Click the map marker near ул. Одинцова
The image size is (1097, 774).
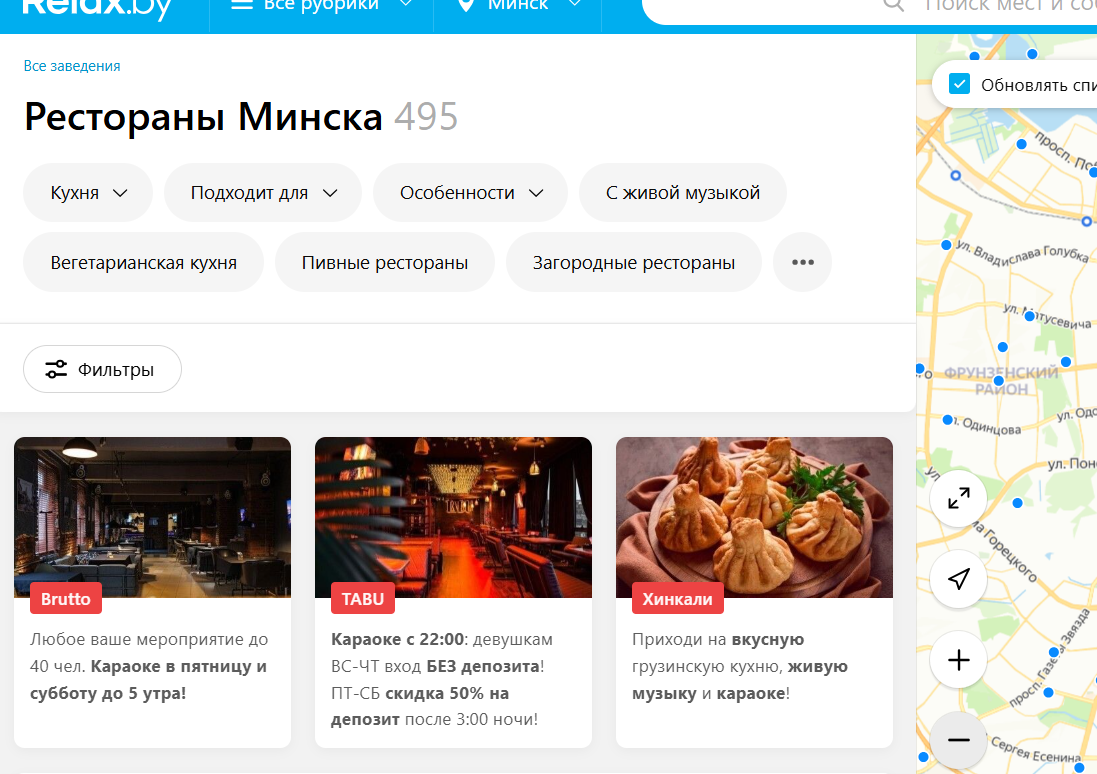[x=947, y=420]
